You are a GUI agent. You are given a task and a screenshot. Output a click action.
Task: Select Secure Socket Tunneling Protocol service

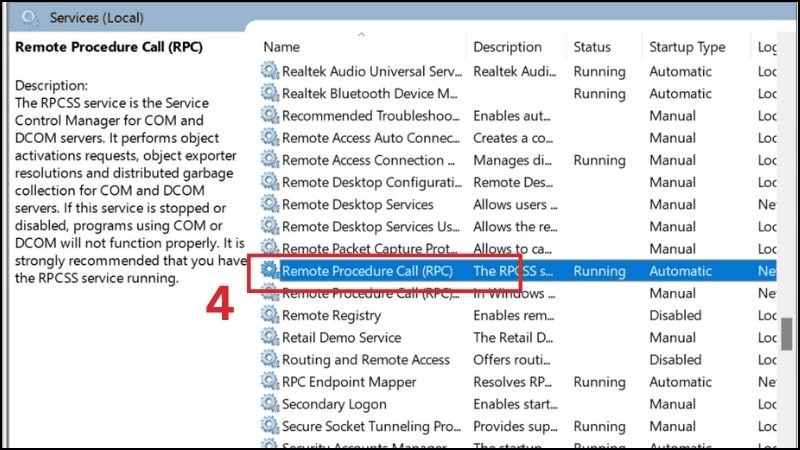(x=370, y=426)
